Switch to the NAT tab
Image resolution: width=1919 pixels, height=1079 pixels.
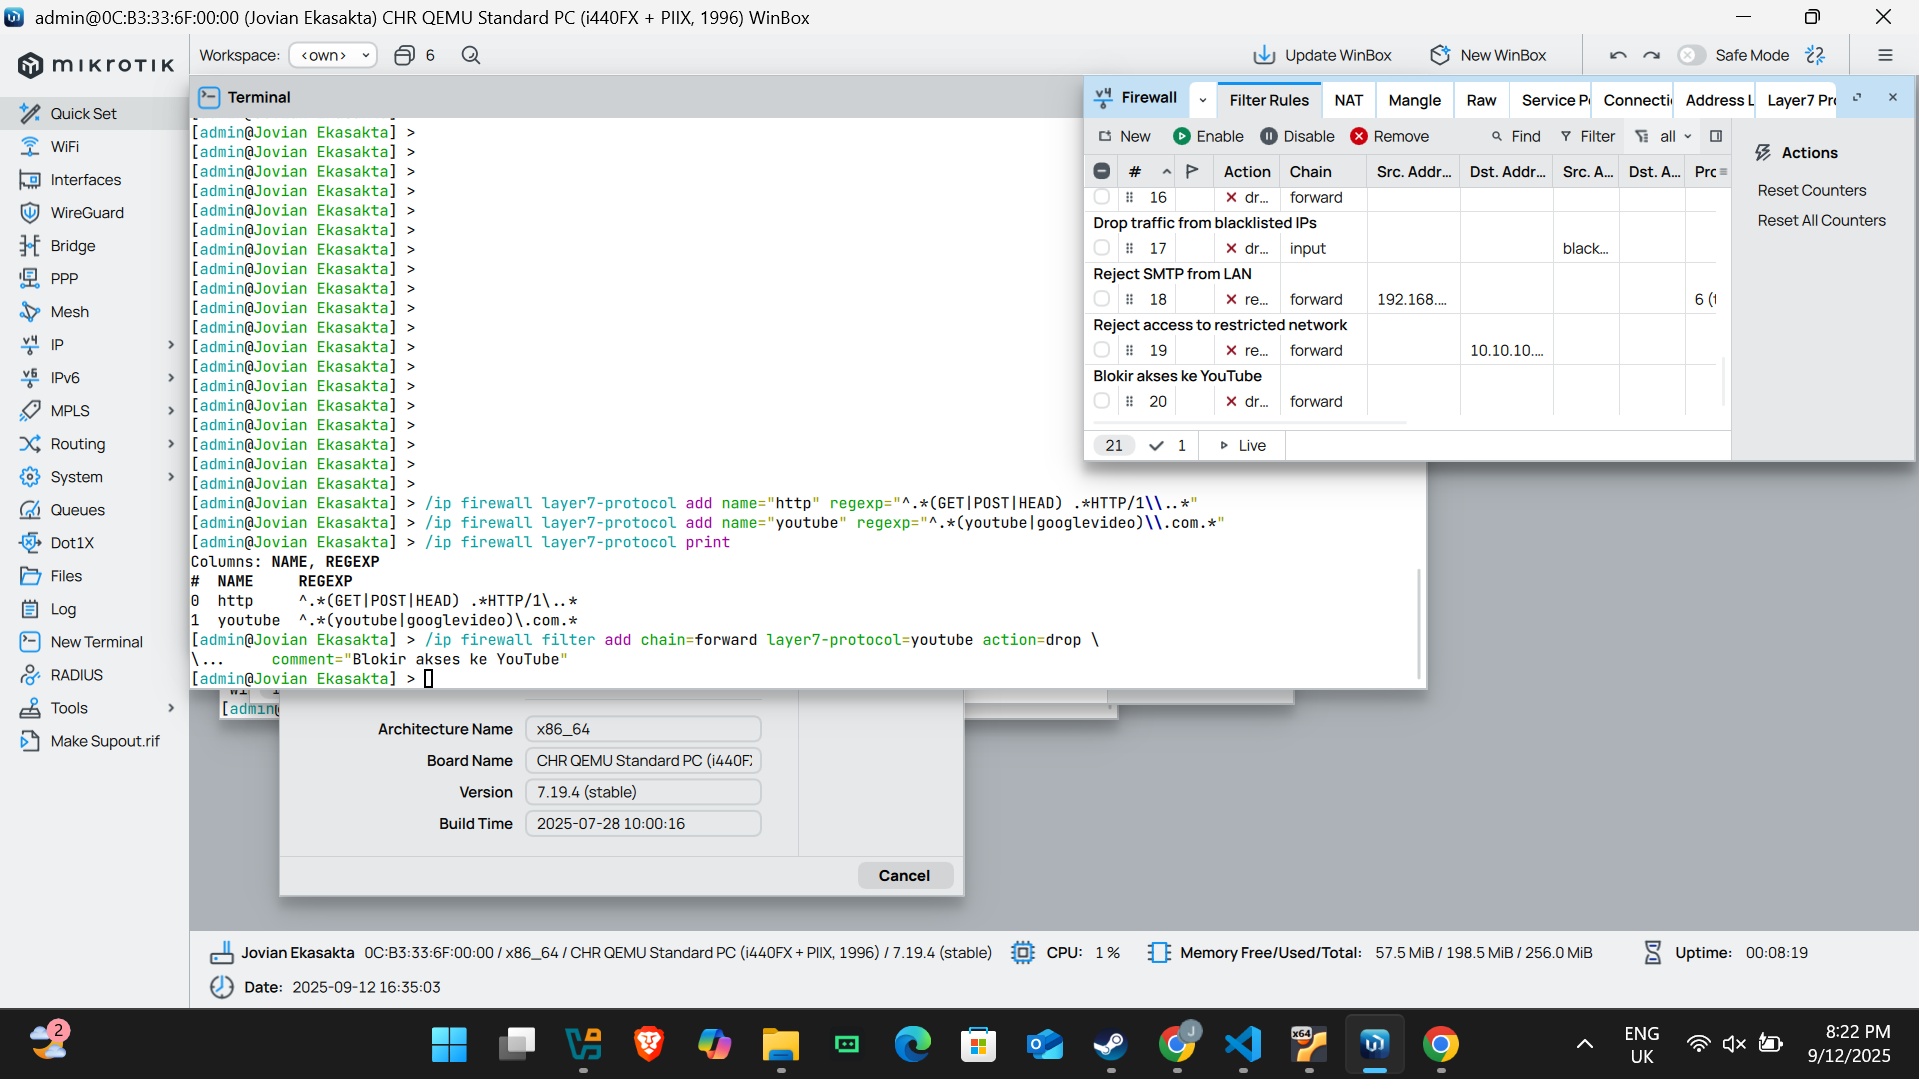coord(1348,99)
